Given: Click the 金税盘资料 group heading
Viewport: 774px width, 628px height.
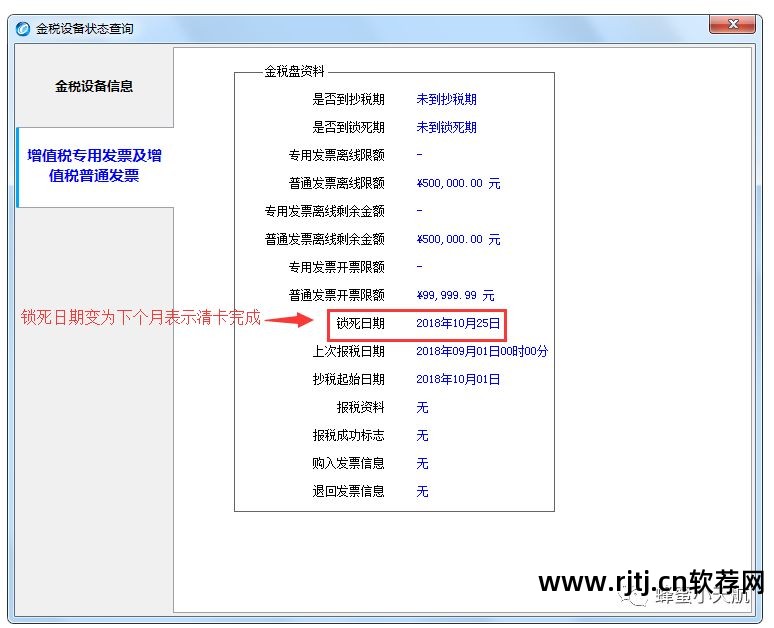Looking at the screenshot, I should click(x=294, y=72).
